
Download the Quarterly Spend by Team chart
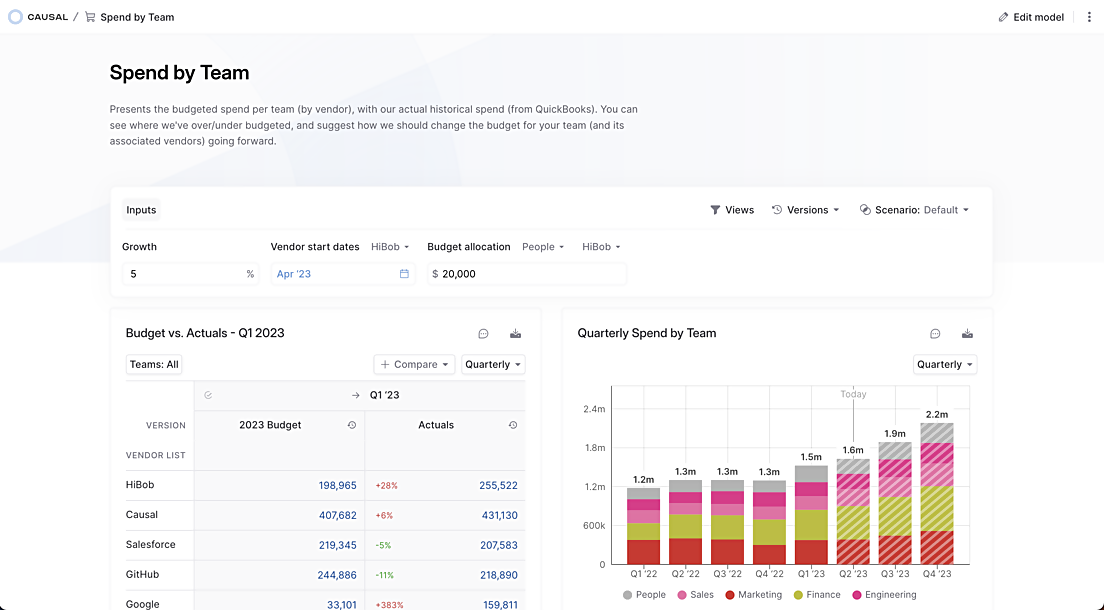tap(967, 334)
